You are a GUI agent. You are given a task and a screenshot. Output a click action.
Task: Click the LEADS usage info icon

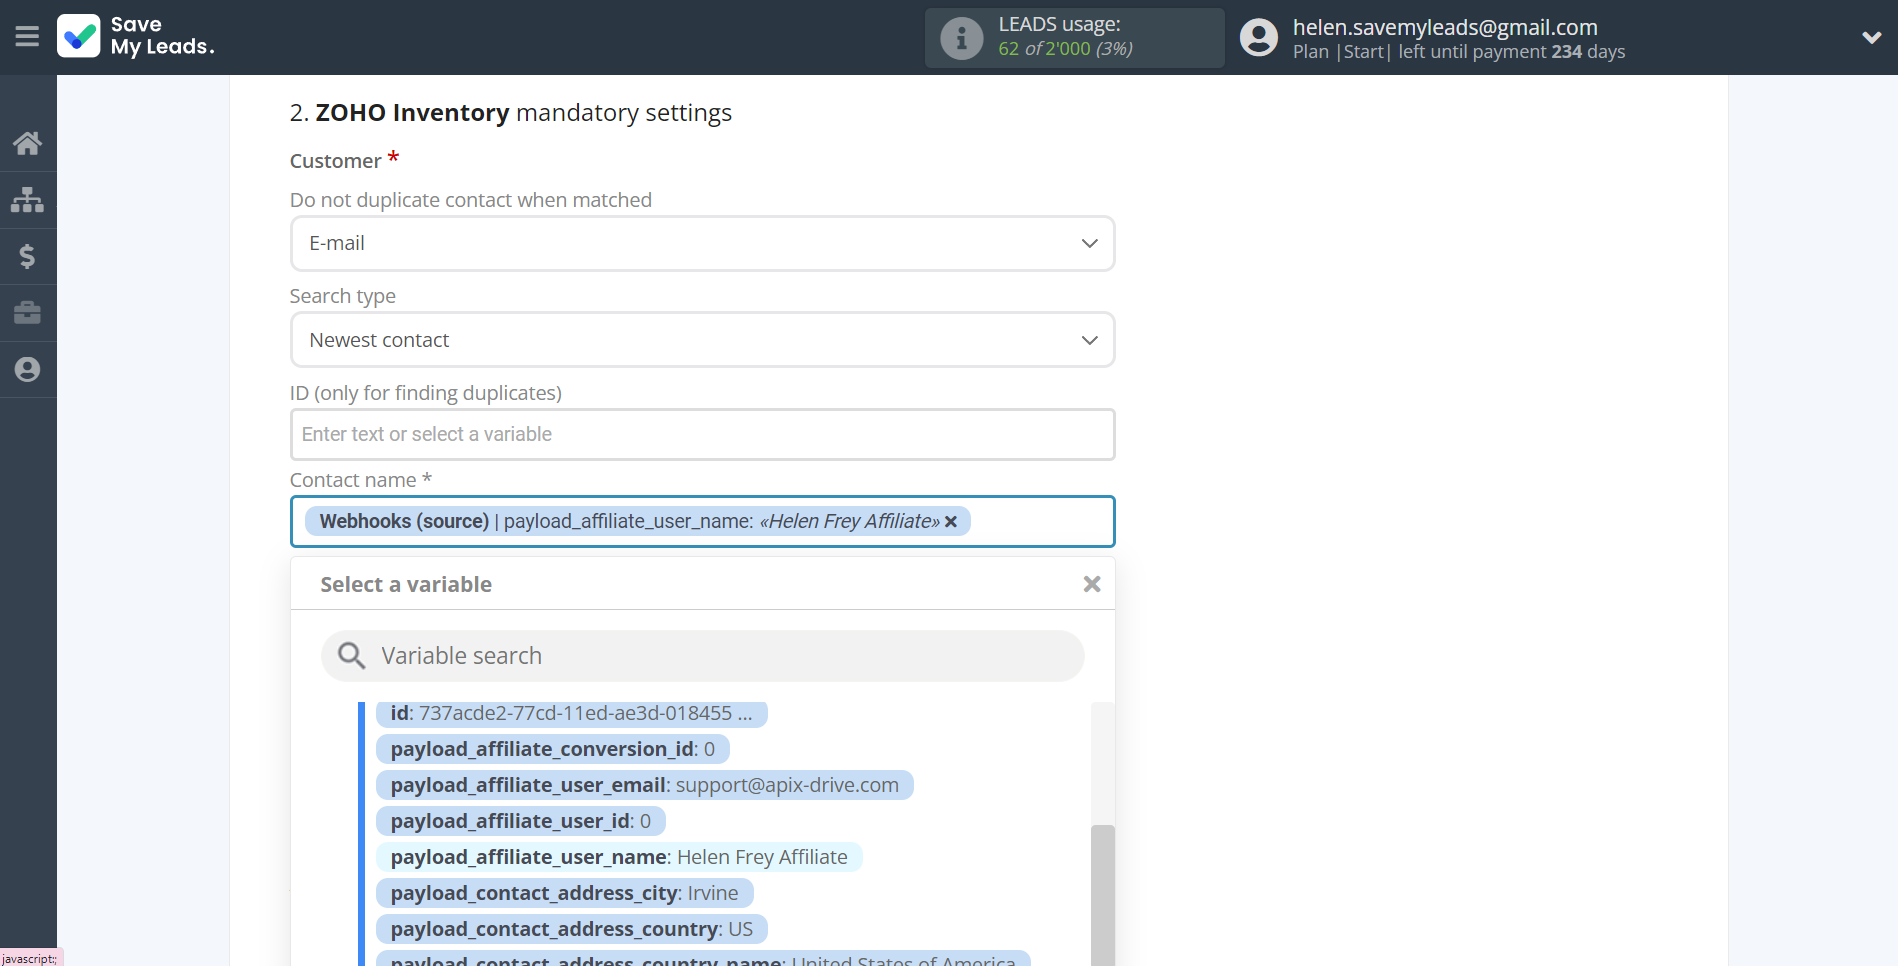click(961, 38)
